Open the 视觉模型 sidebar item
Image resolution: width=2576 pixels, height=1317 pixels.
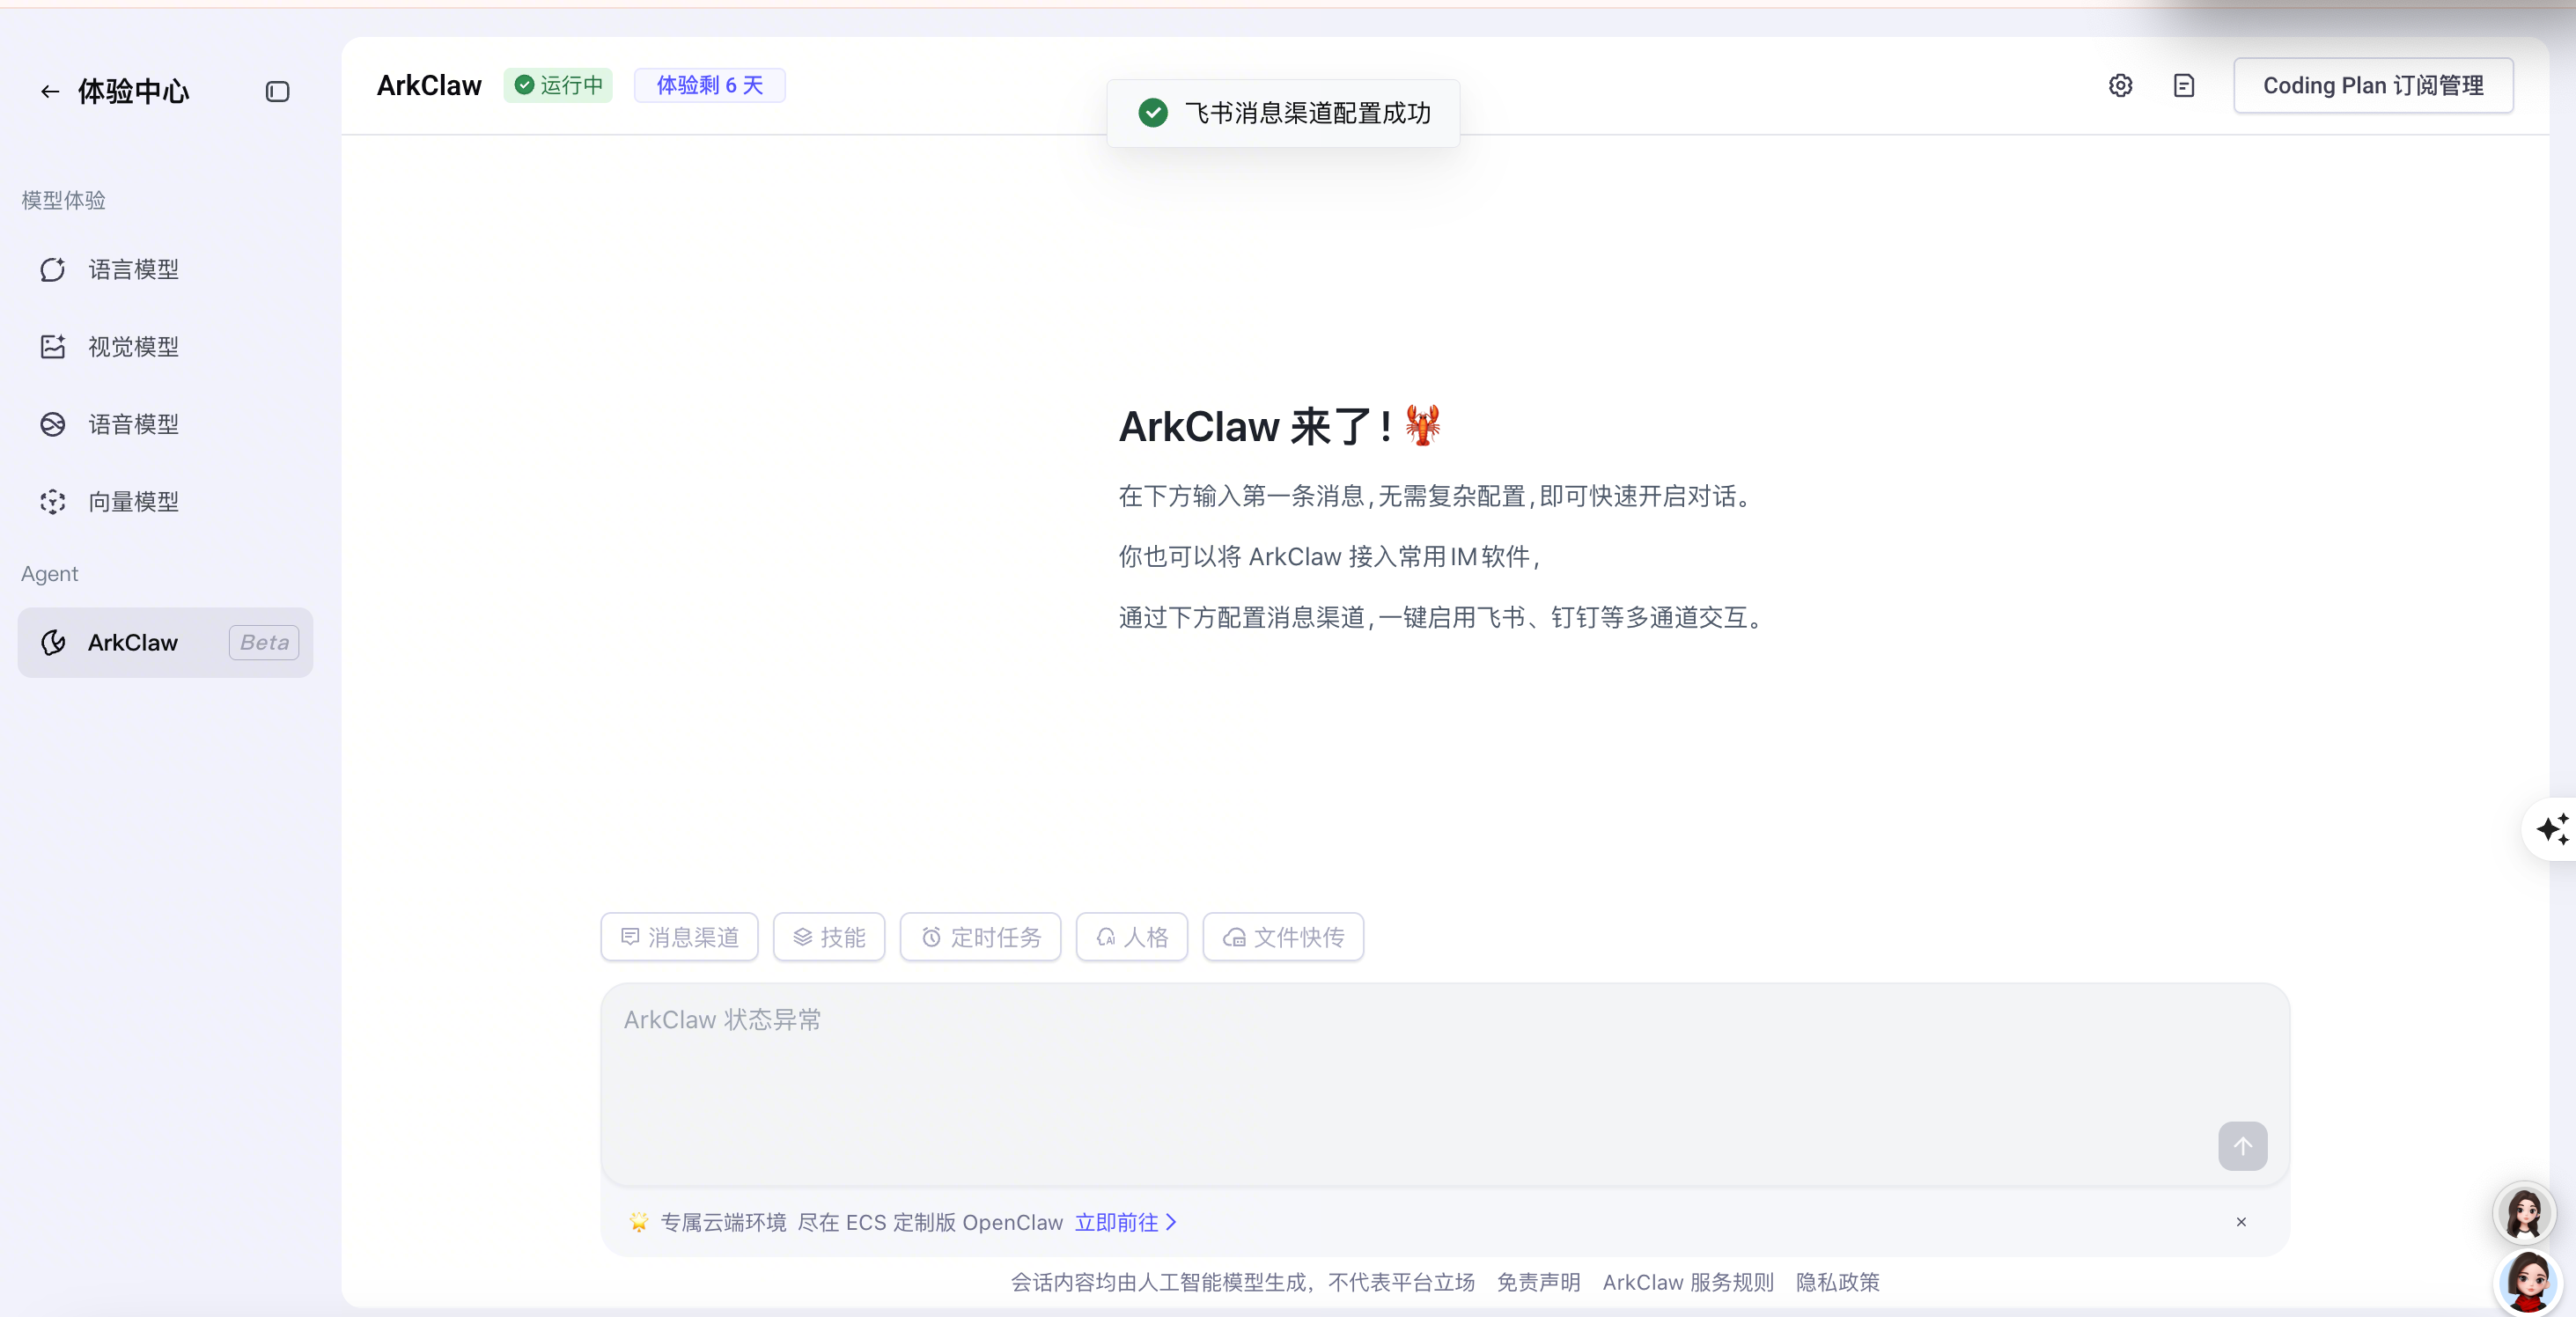pyautogui.click(x=133, y=347)
